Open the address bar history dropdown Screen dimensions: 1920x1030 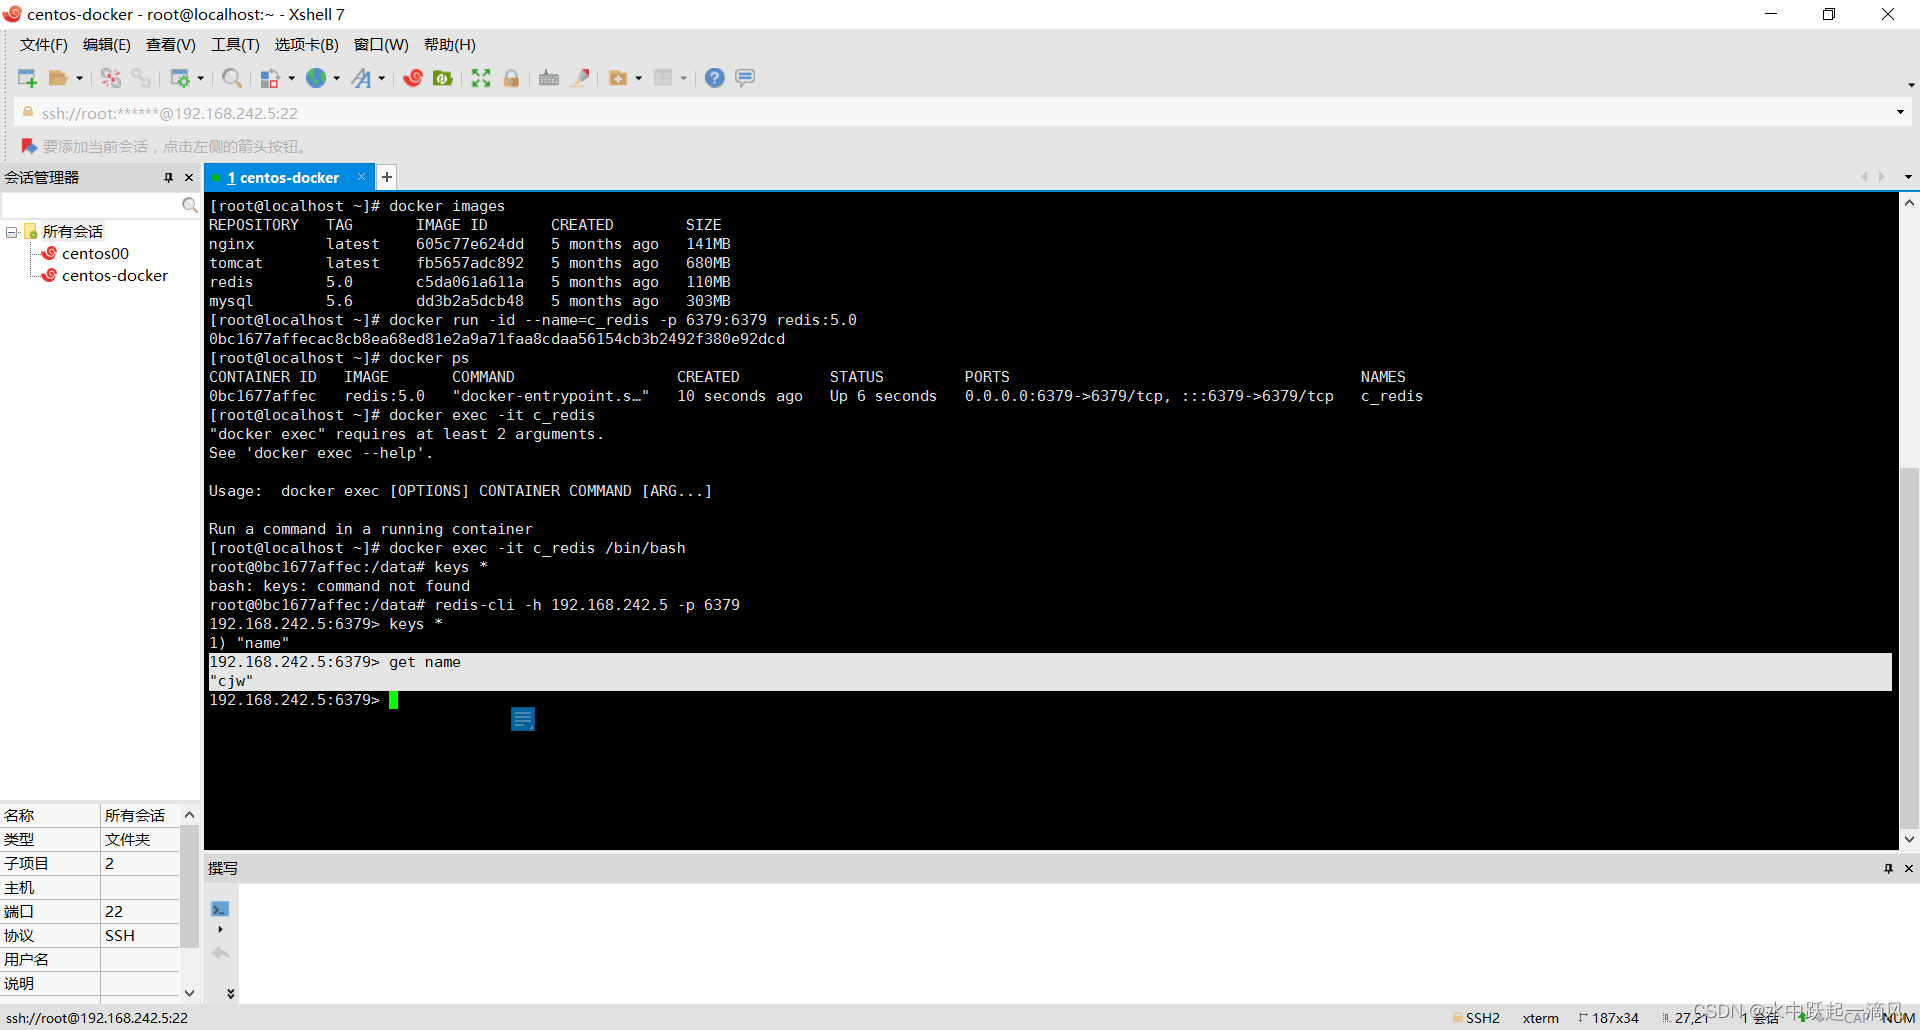[1900, 112]
